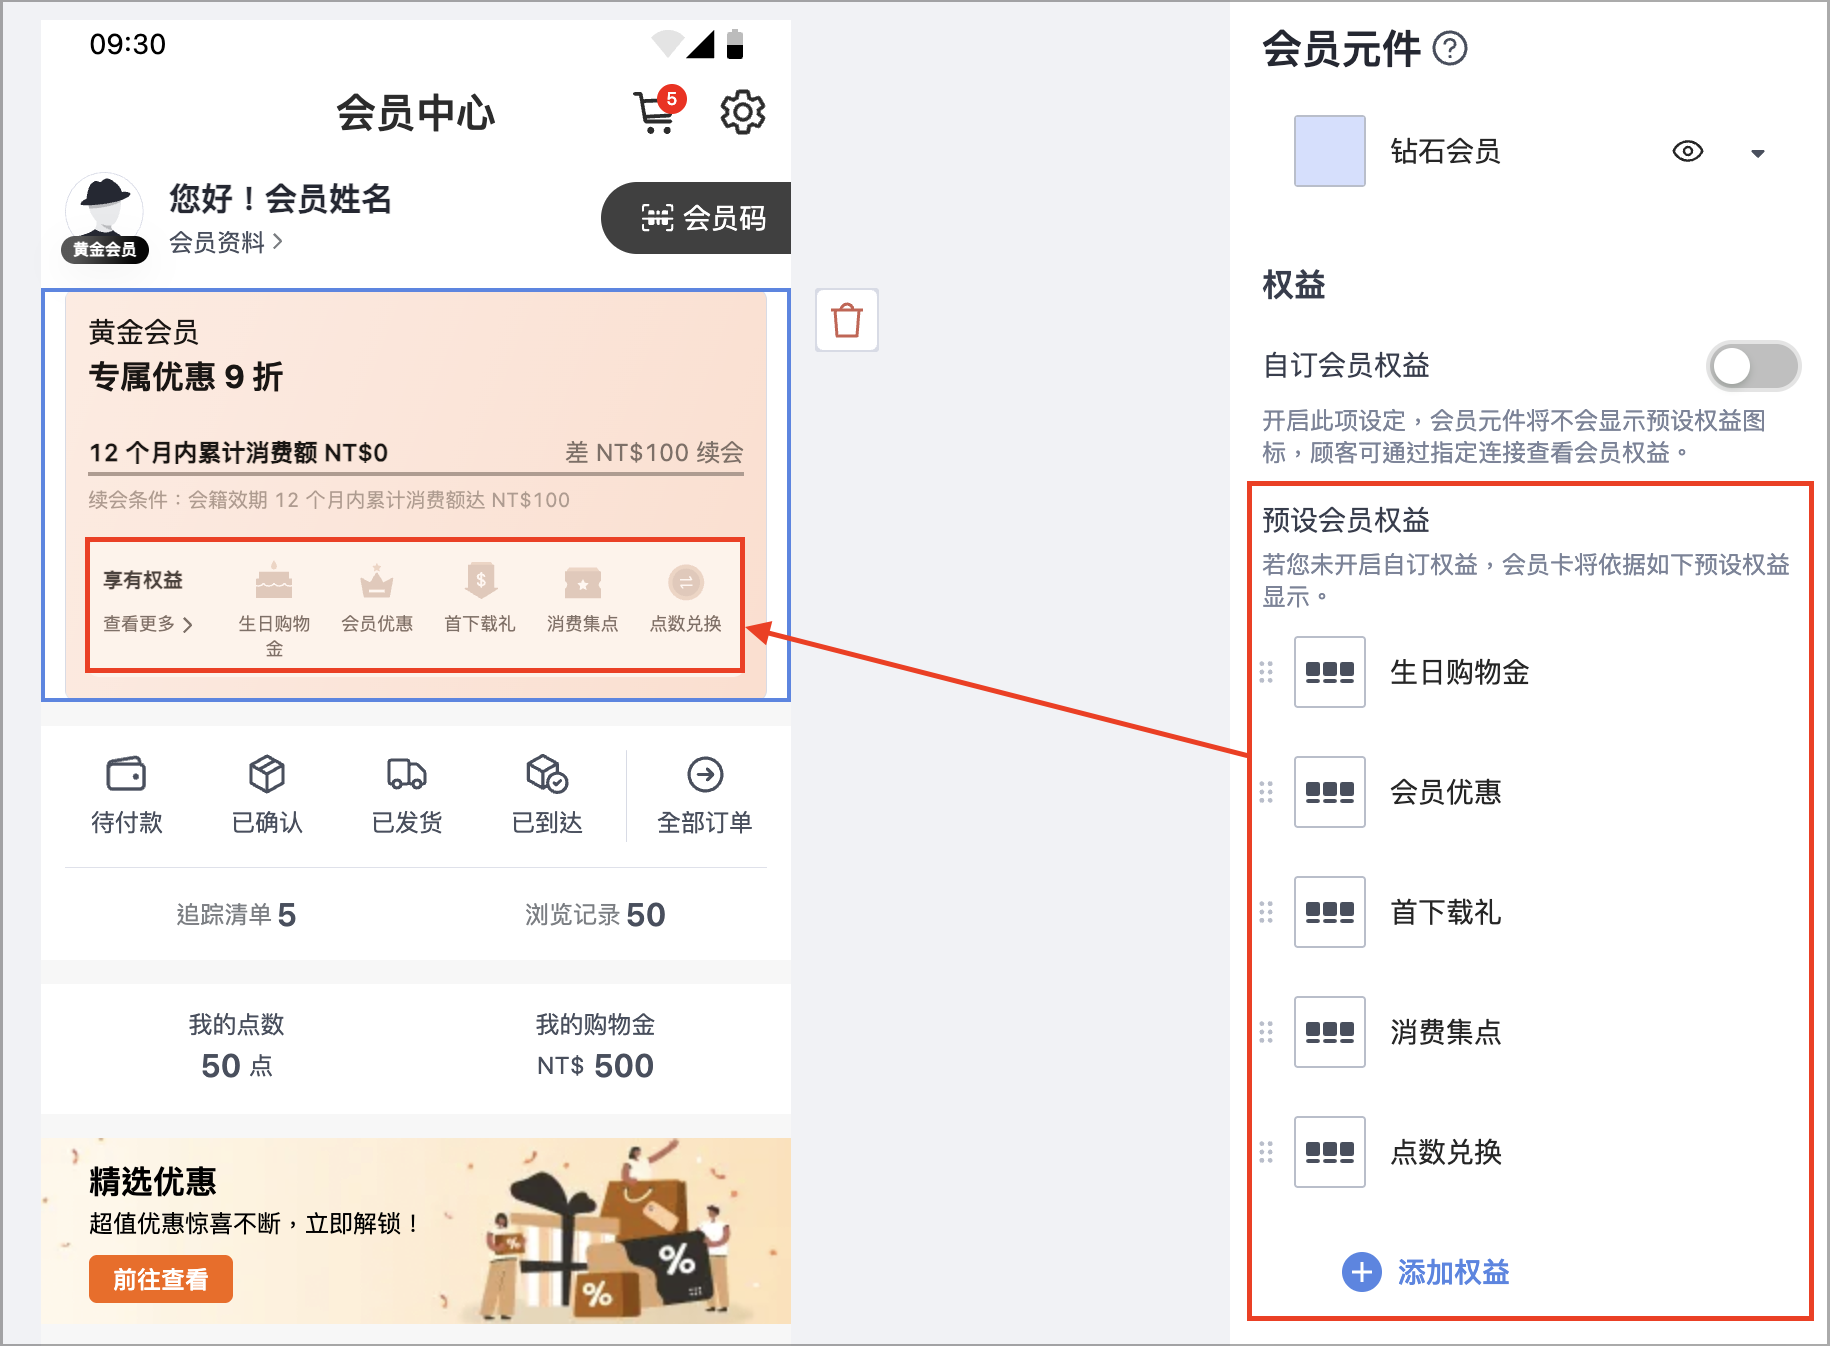
Task: Click 首下载礼 icon box in list
Action: point(1330,912)
